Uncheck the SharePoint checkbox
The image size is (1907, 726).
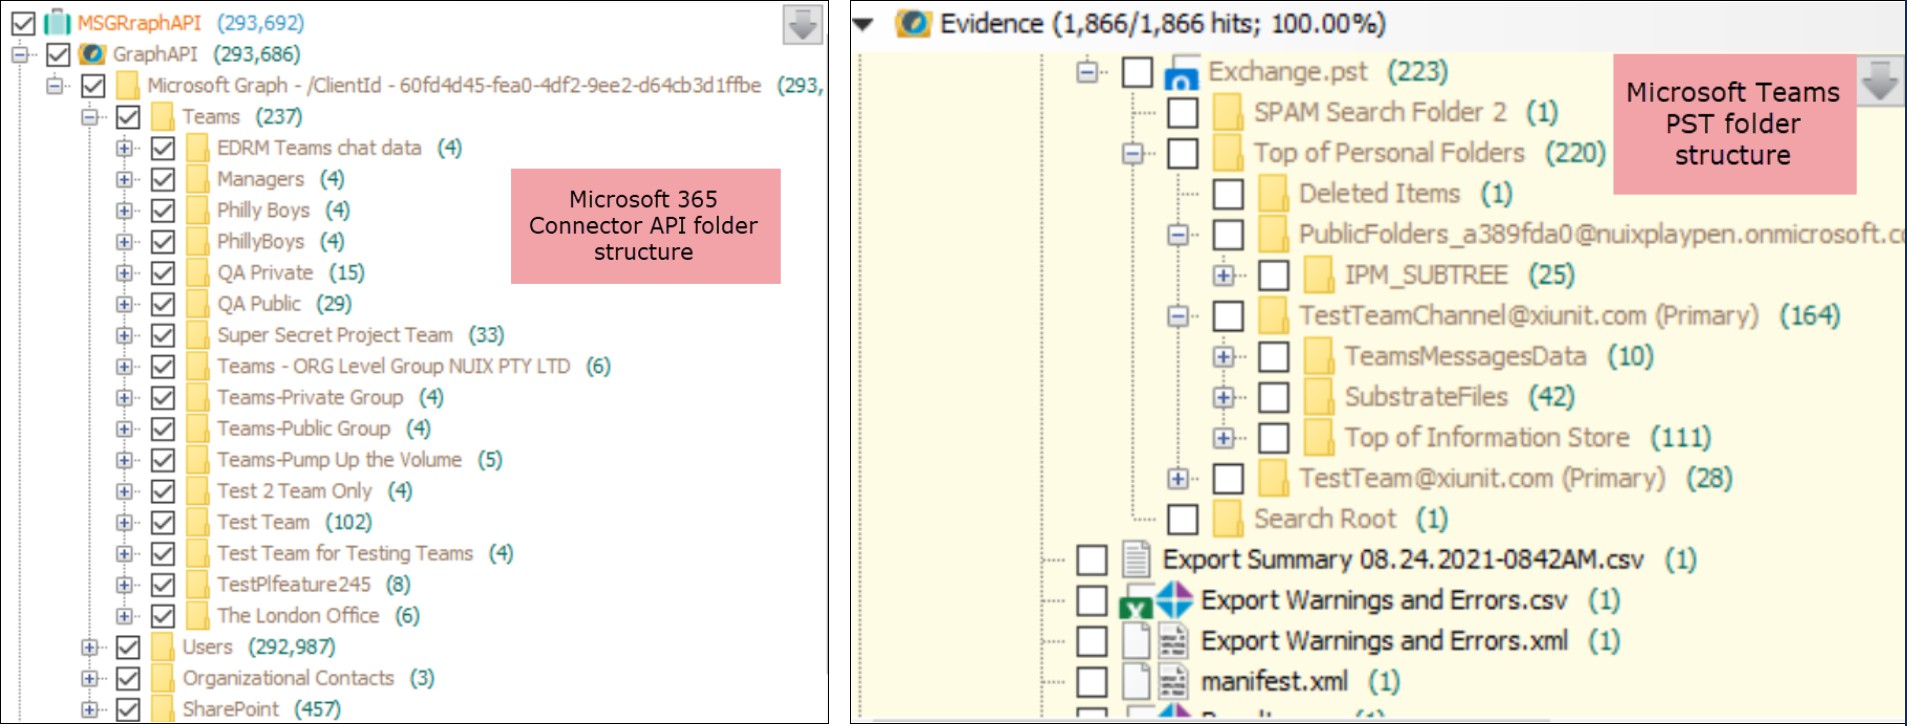[x=128, y=709]
